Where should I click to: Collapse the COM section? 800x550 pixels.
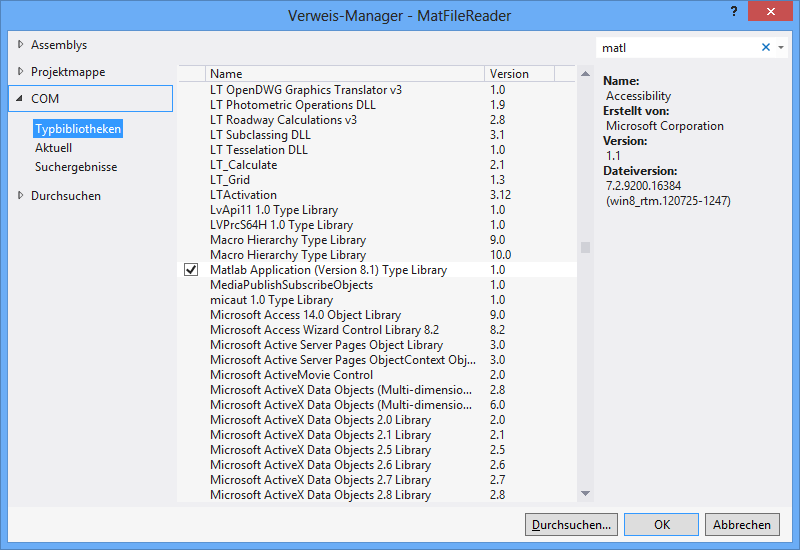(21, 99)
